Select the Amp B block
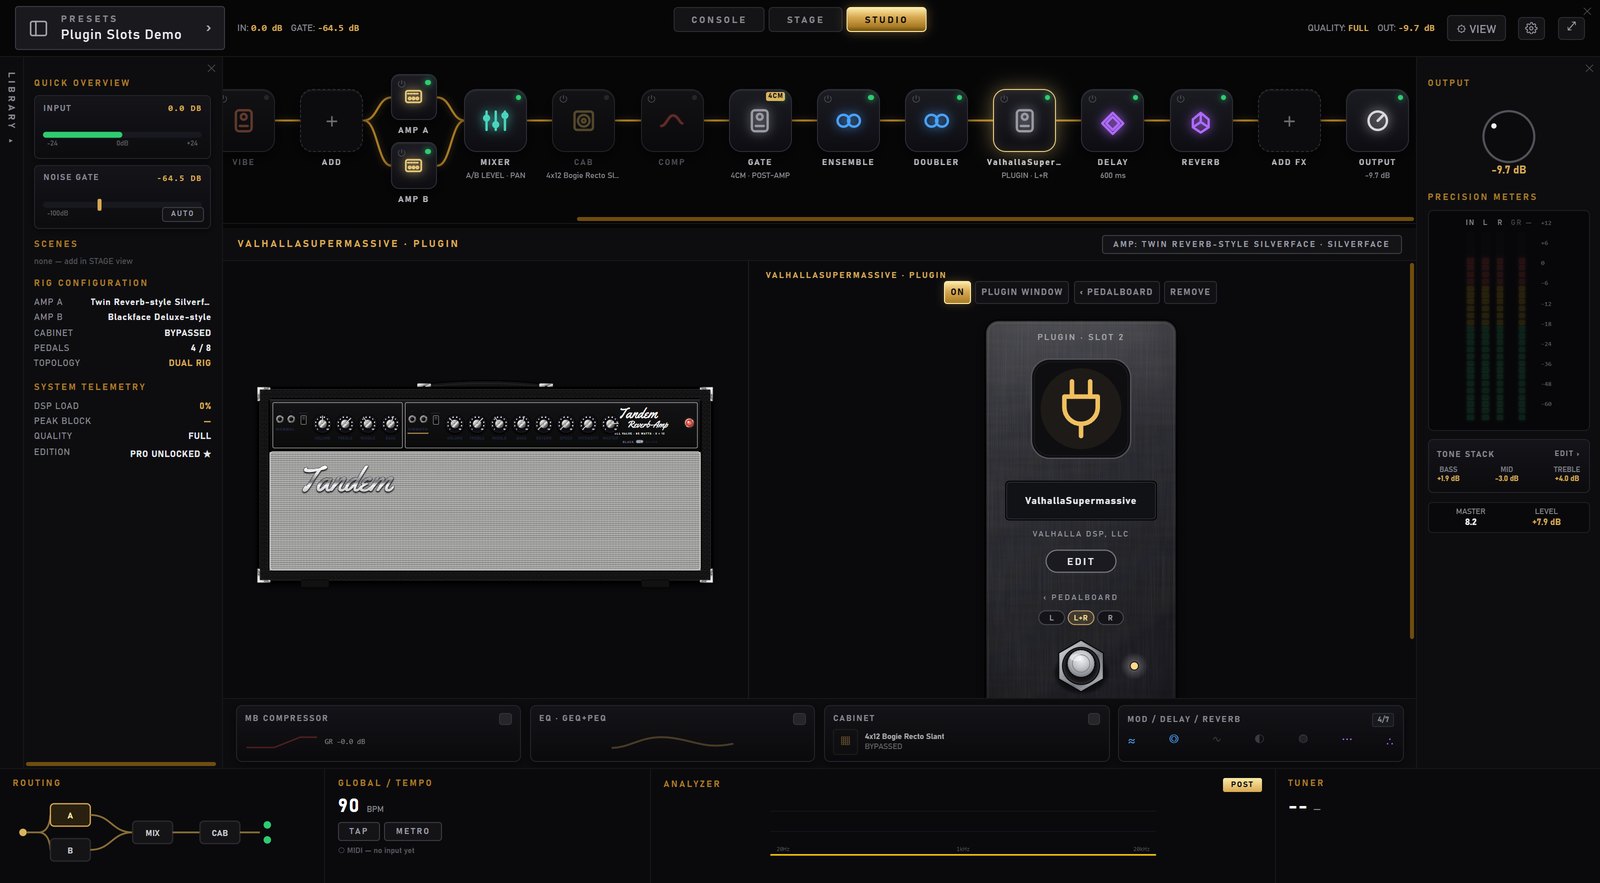 [x=413, y=166]
